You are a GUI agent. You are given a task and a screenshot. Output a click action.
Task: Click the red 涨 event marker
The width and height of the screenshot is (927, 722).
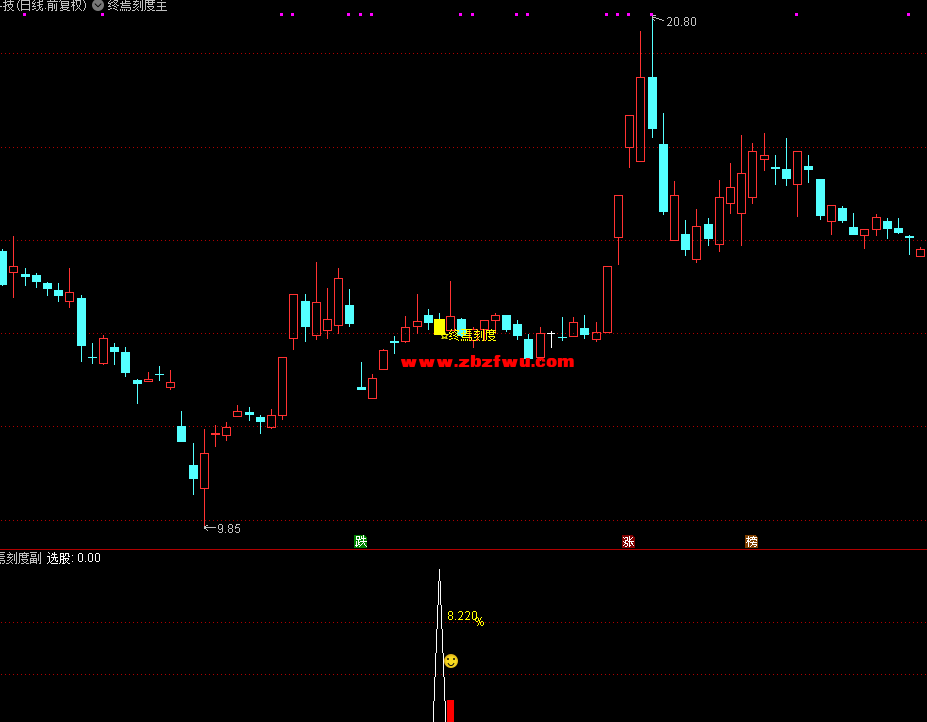[628, 541]
